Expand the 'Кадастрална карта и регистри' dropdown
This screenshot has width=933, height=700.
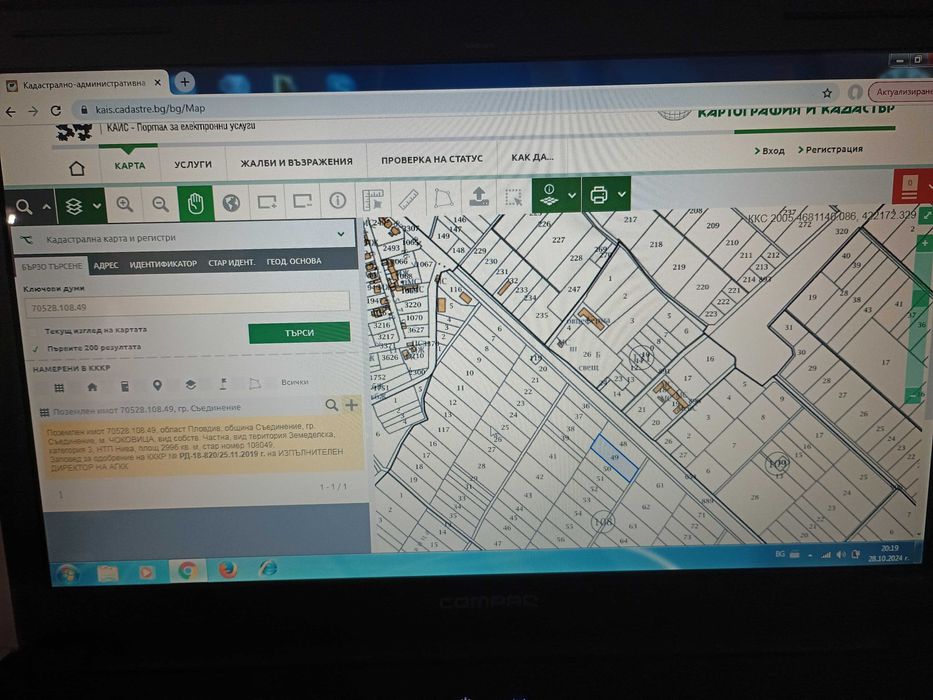(x=341, y=235)
